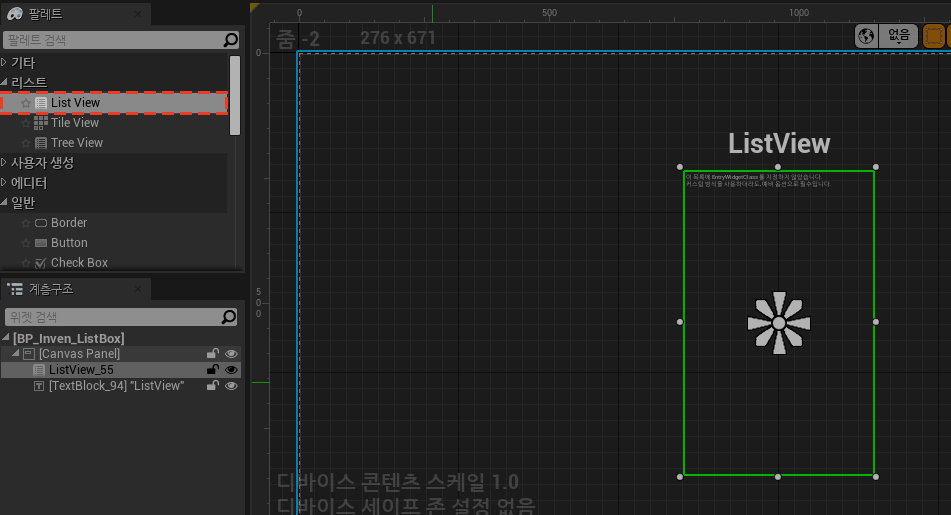Image resolution: width=951 pixels, height=515 pixels.
Task: Click the palette search magnifier icon
Action: pos(230,40)
